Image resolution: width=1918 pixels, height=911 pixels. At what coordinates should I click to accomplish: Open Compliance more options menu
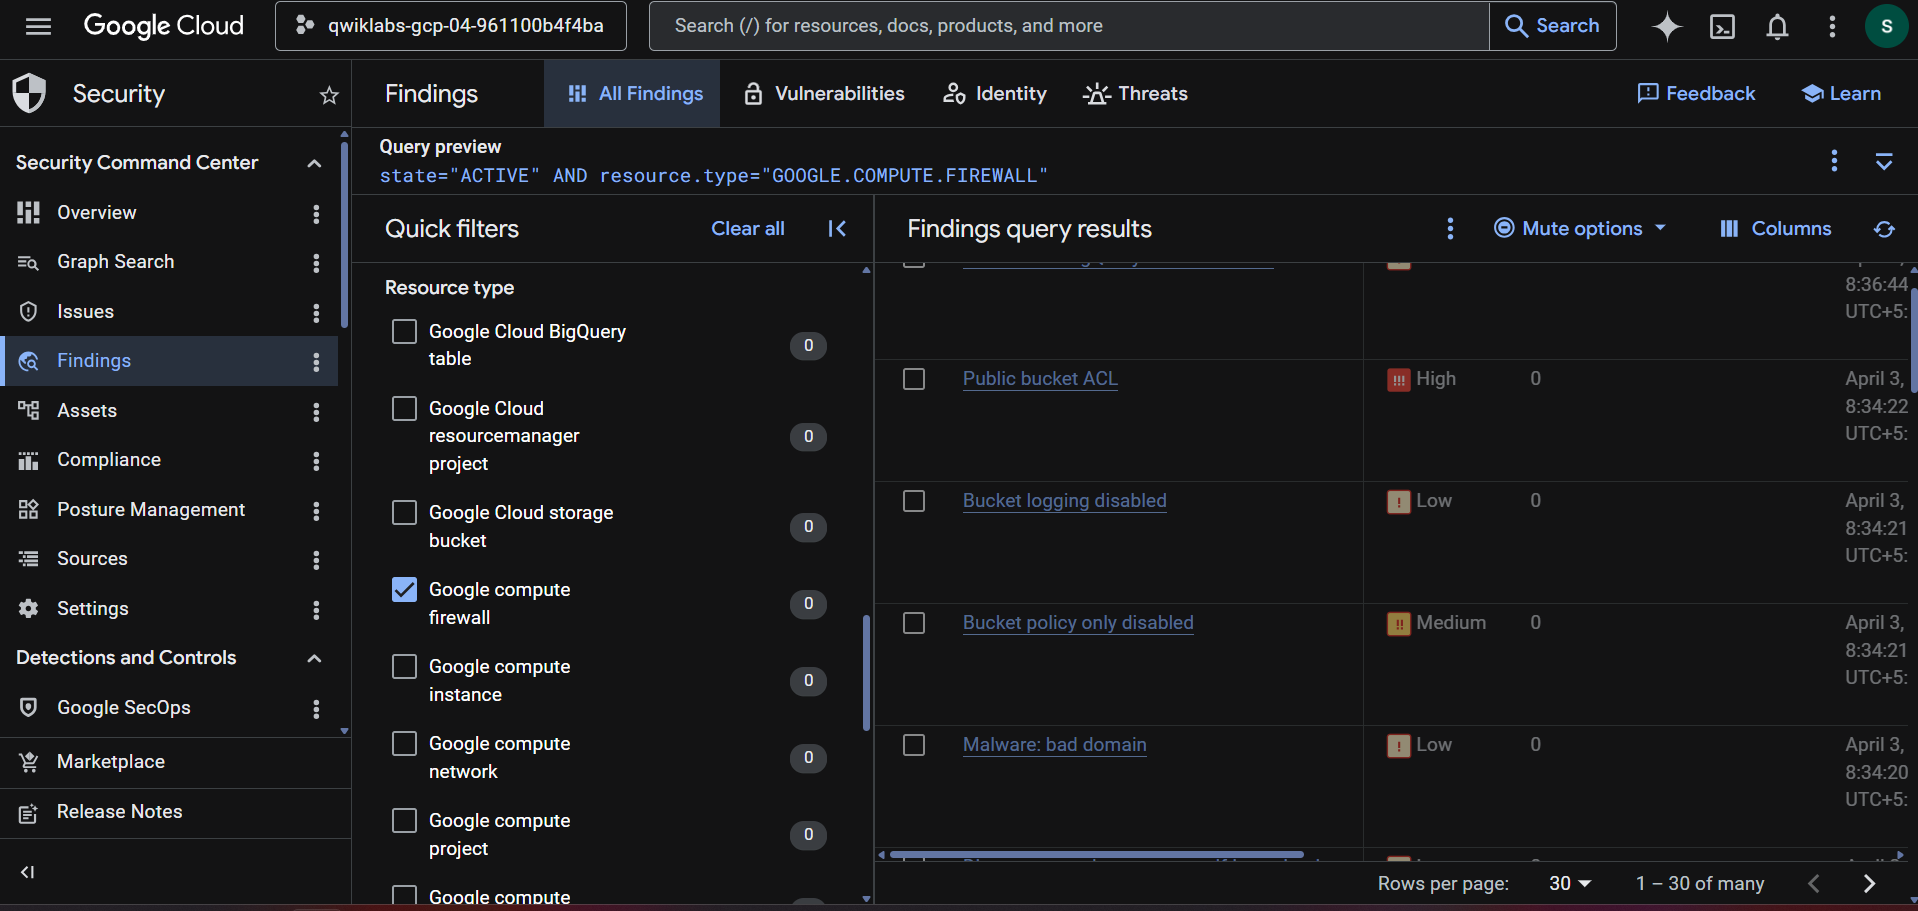point(316,460)
